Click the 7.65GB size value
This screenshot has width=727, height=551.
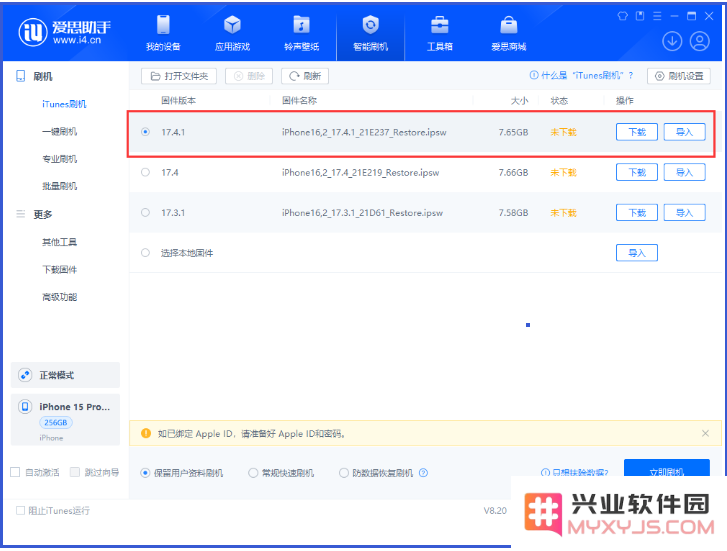click(x=513, y=132)
